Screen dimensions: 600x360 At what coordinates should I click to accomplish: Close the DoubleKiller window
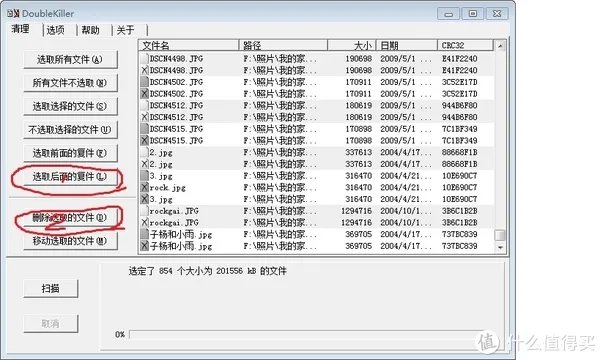click(497, 14)
